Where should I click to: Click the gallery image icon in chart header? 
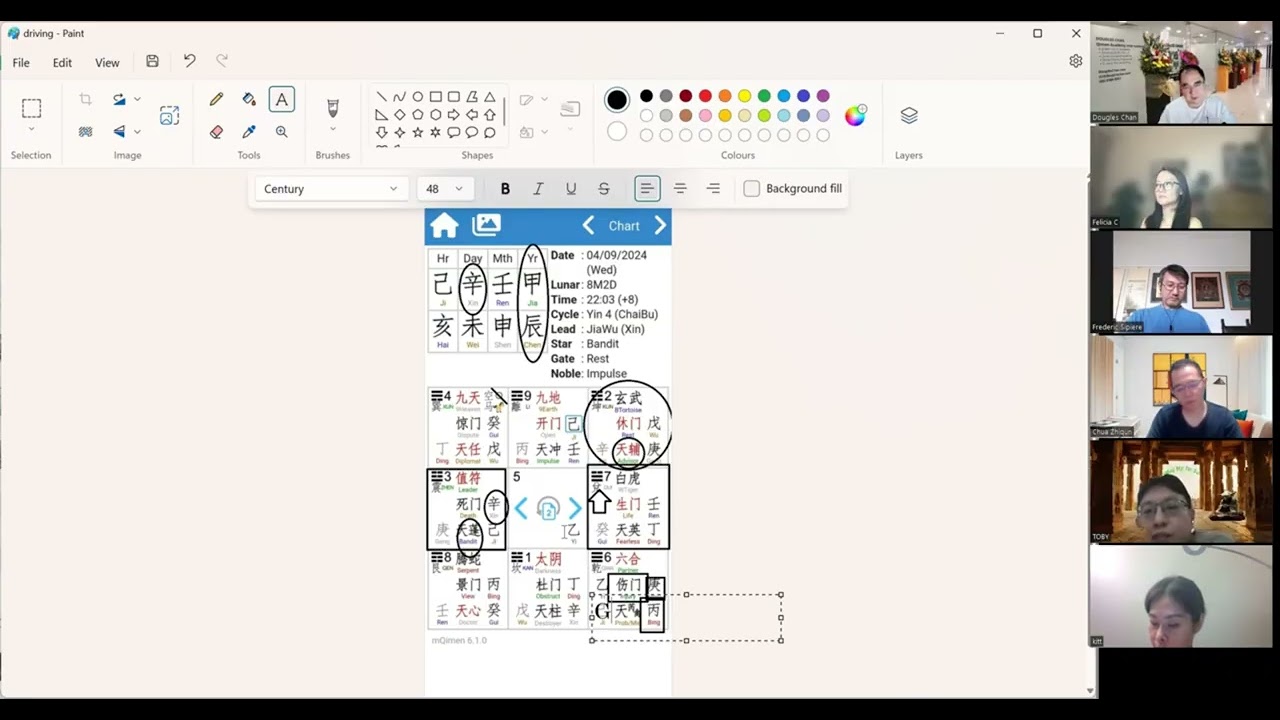coord(487,225)
